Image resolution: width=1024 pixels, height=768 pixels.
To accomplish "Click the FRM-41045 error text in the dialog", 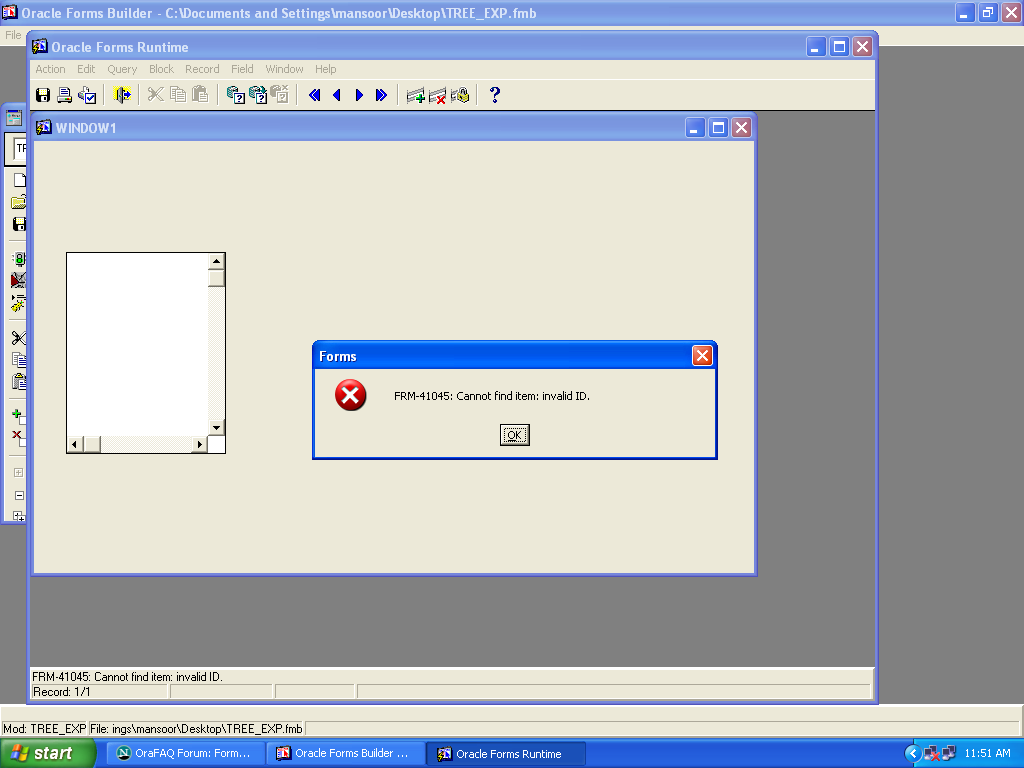I will (492, 396).
